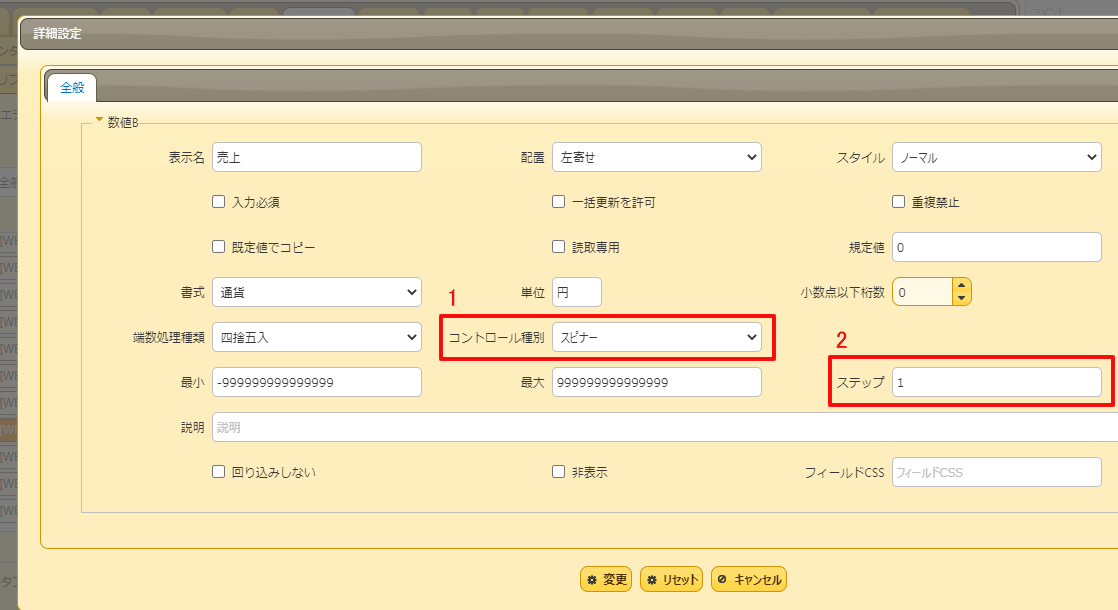Toggle the 回り込みしない checkbox
The image size is (1118, 610).
pyautogui.click(x=218, y=471)
